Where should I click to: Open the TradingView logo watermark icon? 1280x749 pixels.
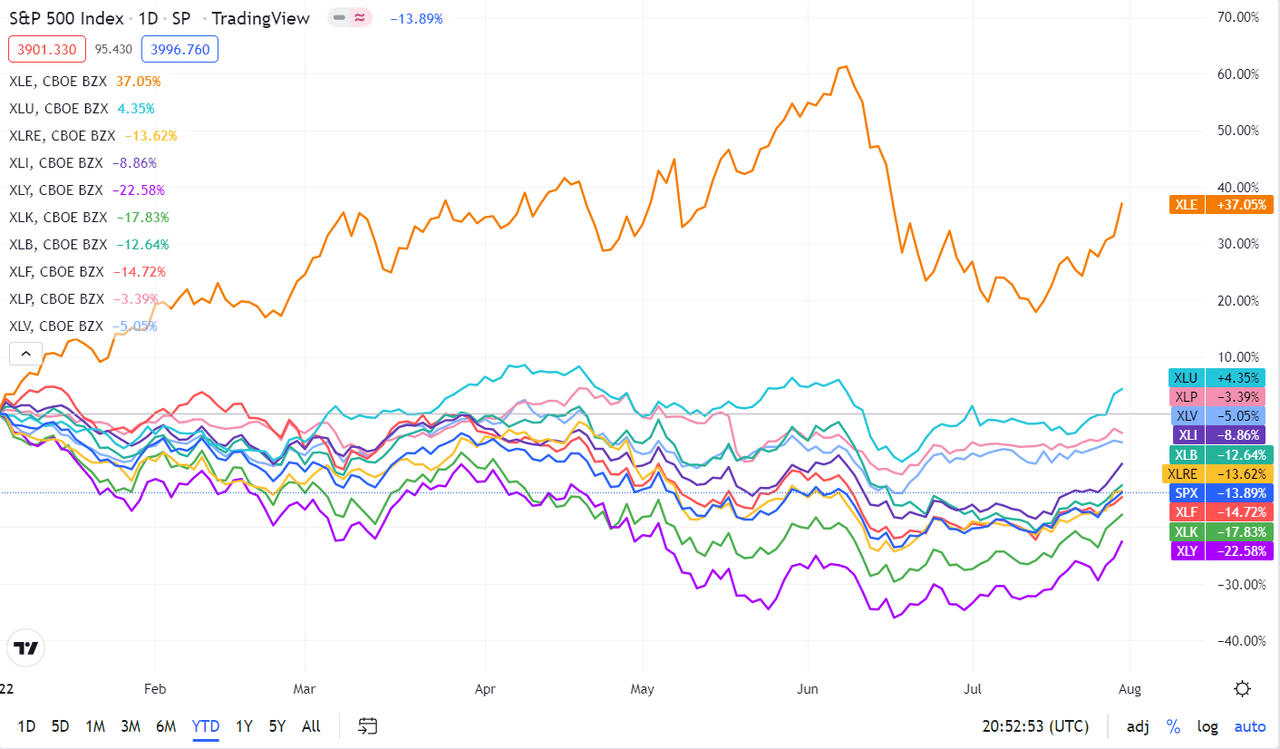point(25,647)
